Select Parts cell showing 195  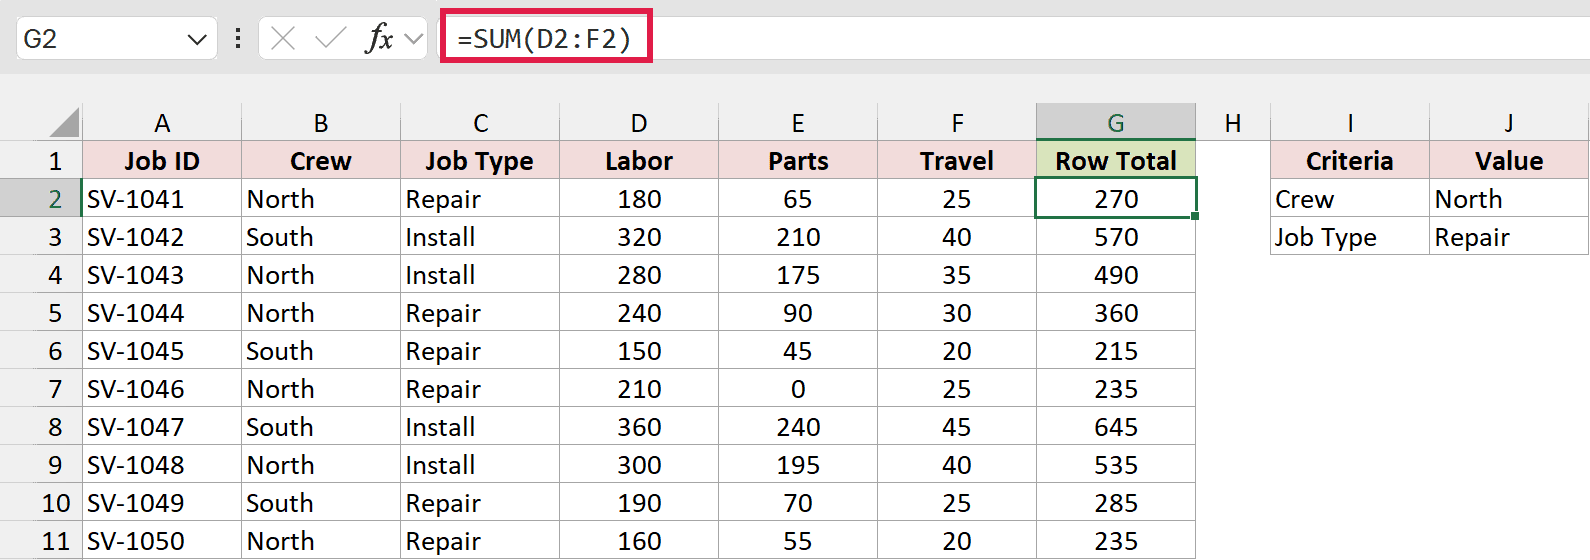click(798, 464)
